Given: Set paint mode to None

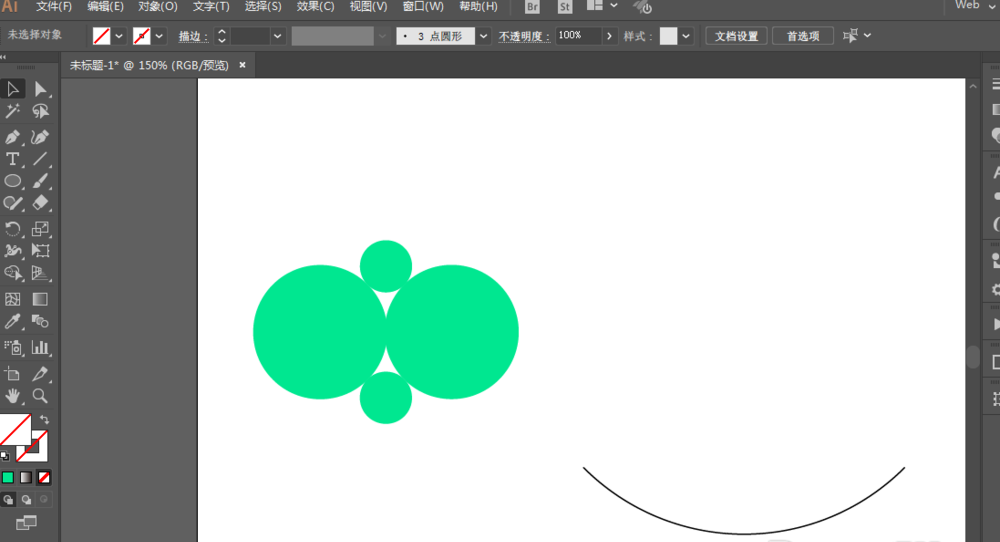Looking at the screenshot, I should [x=44, y=477].
